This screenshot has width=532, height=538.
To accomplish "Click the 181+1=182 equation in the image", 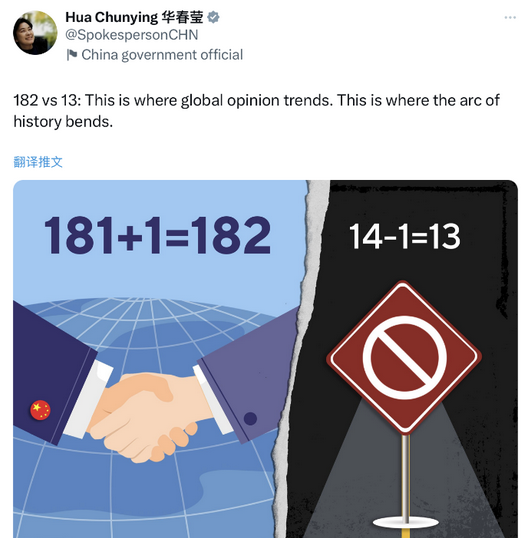I will tap(157, 235).
